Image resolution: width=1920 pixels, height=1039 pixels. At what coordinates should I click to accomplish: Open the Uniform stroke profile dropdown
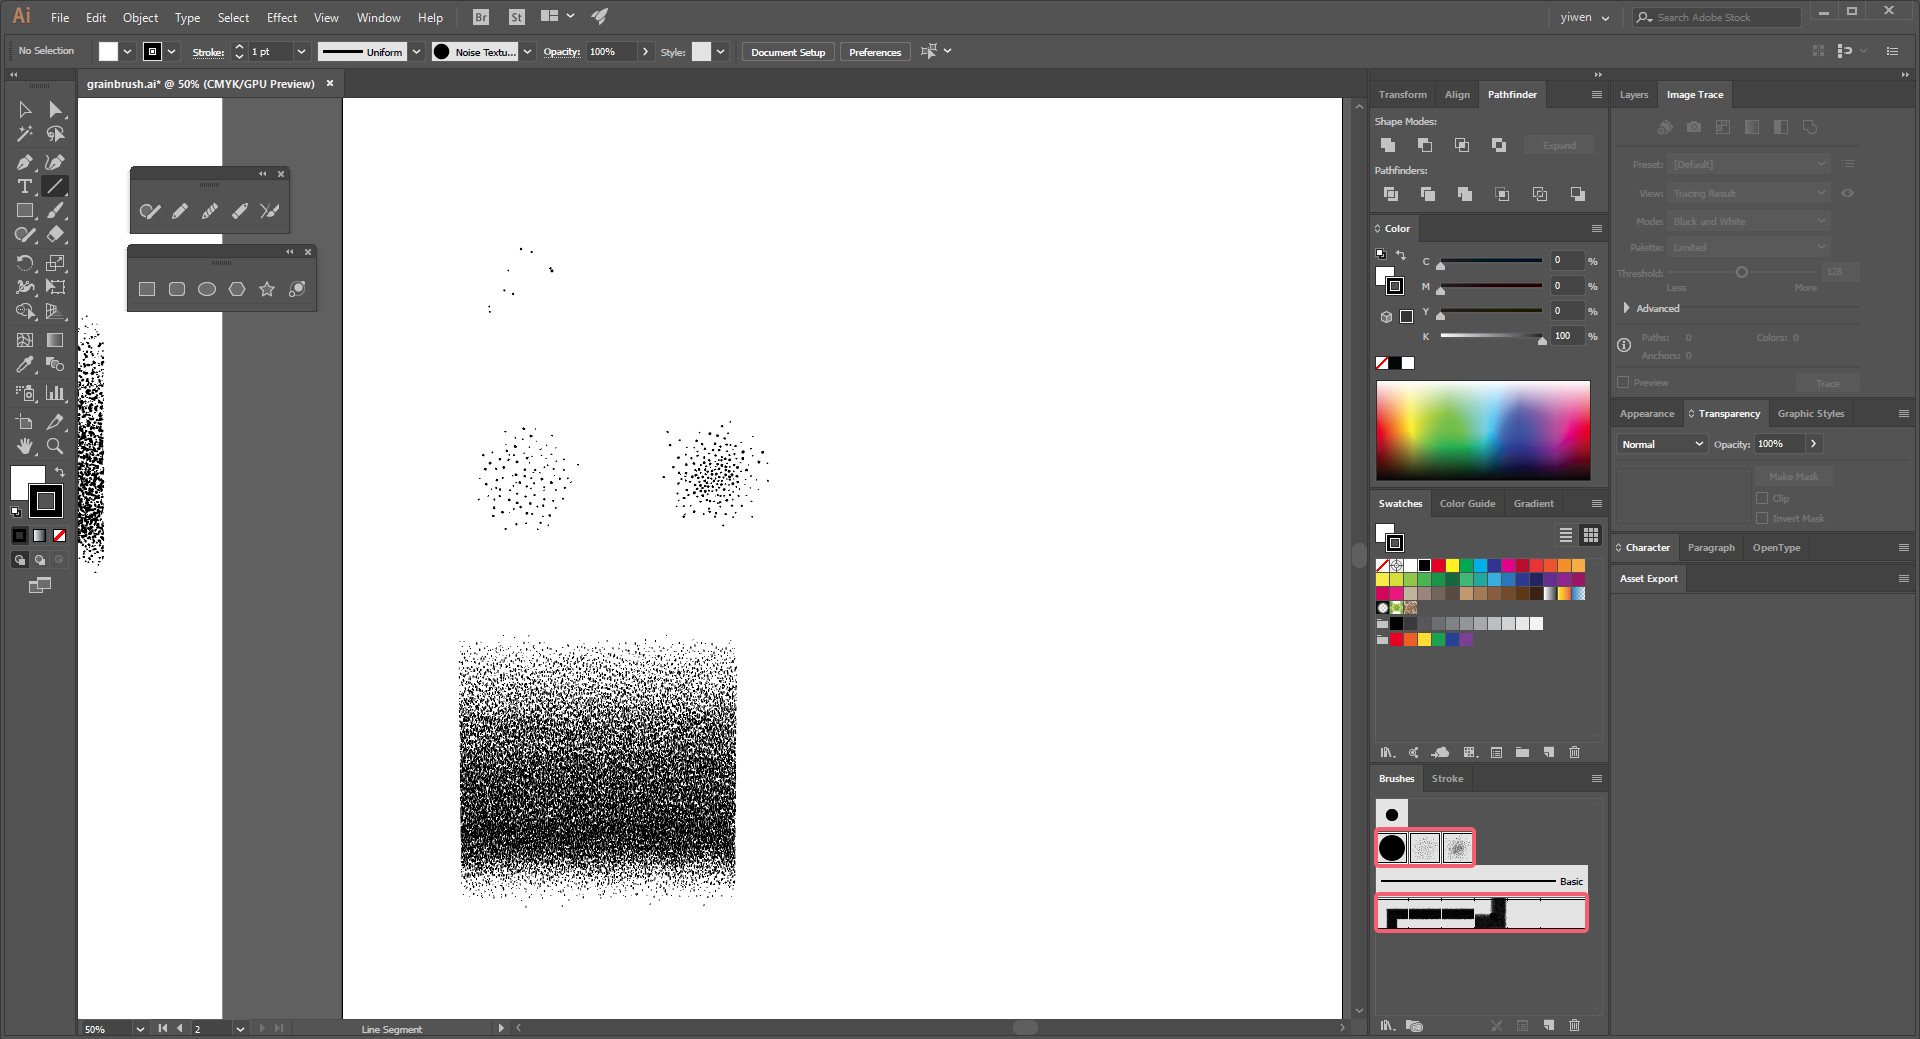[x=416, y=52]
